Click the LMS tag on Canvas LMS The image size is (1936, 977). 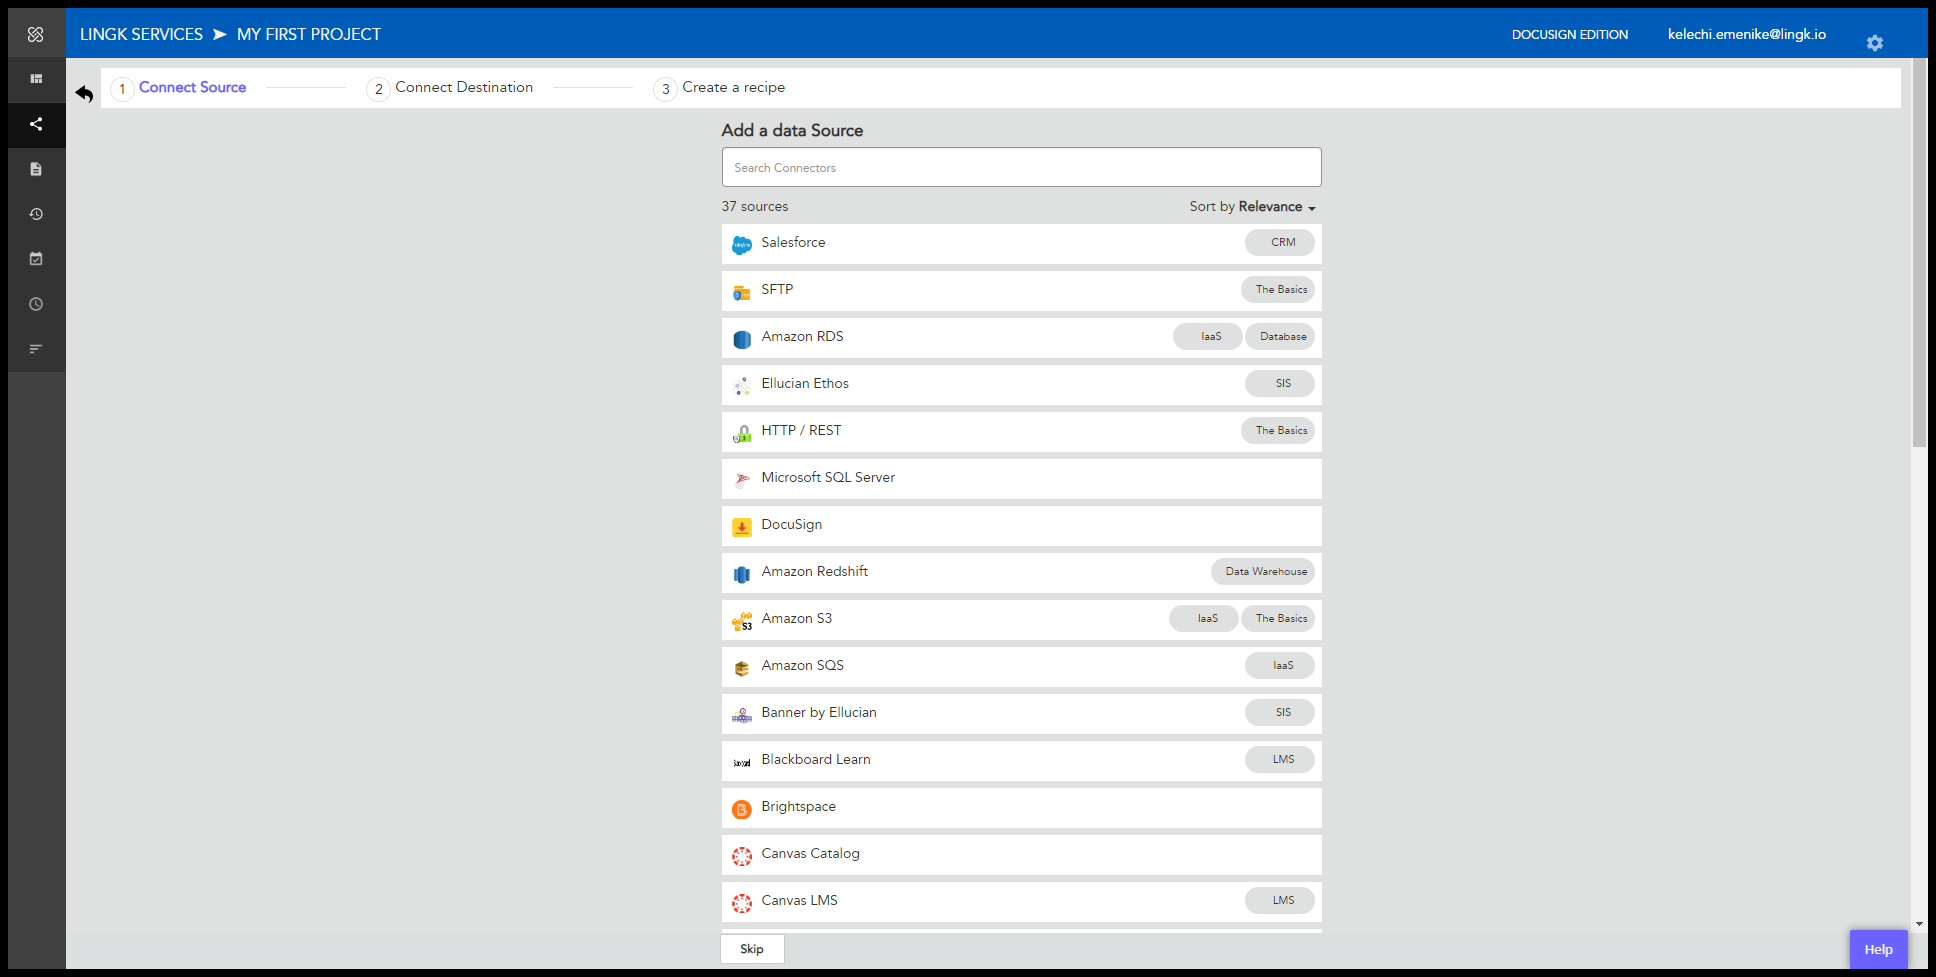tap(1280, 900)
